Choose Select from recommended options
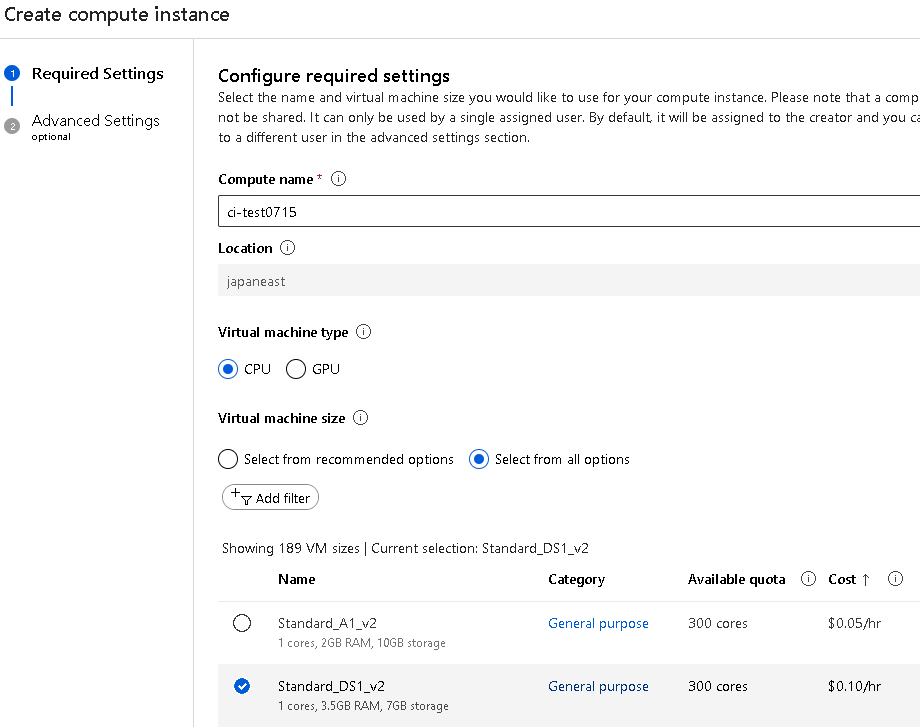This screenshot has height=727, width=920. [x=228, y=459]
